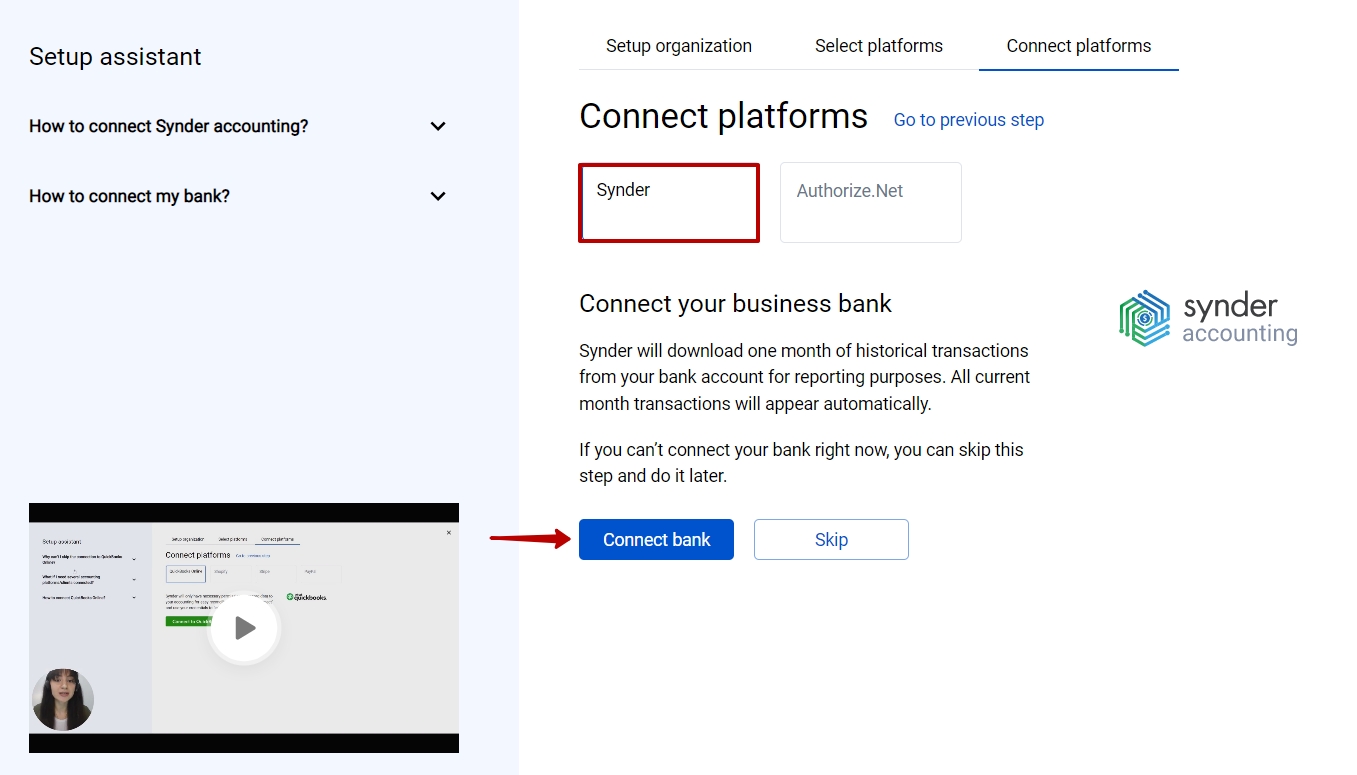This screenshot has height=775, width=1357.
Task: Expand 'How to connect my bank?' chevron
Action: tap(438, 196)
